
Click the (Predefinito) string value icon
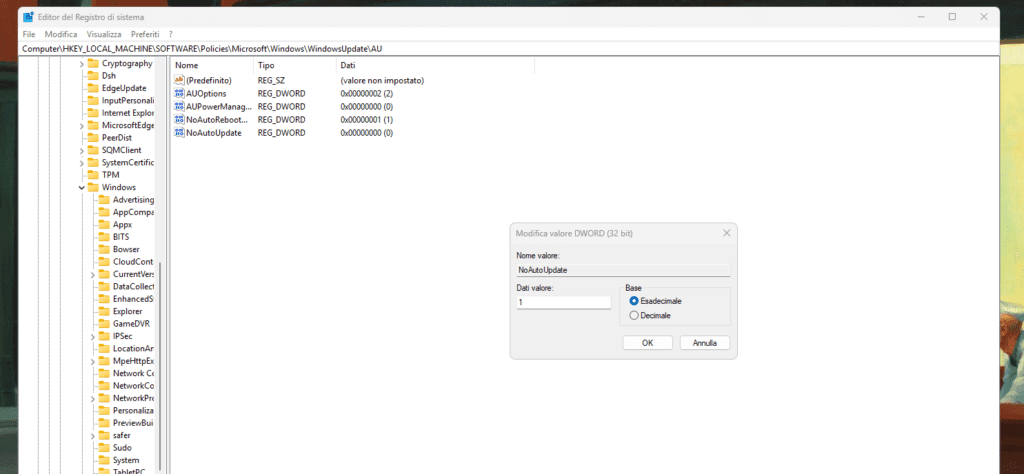[180, 80]
